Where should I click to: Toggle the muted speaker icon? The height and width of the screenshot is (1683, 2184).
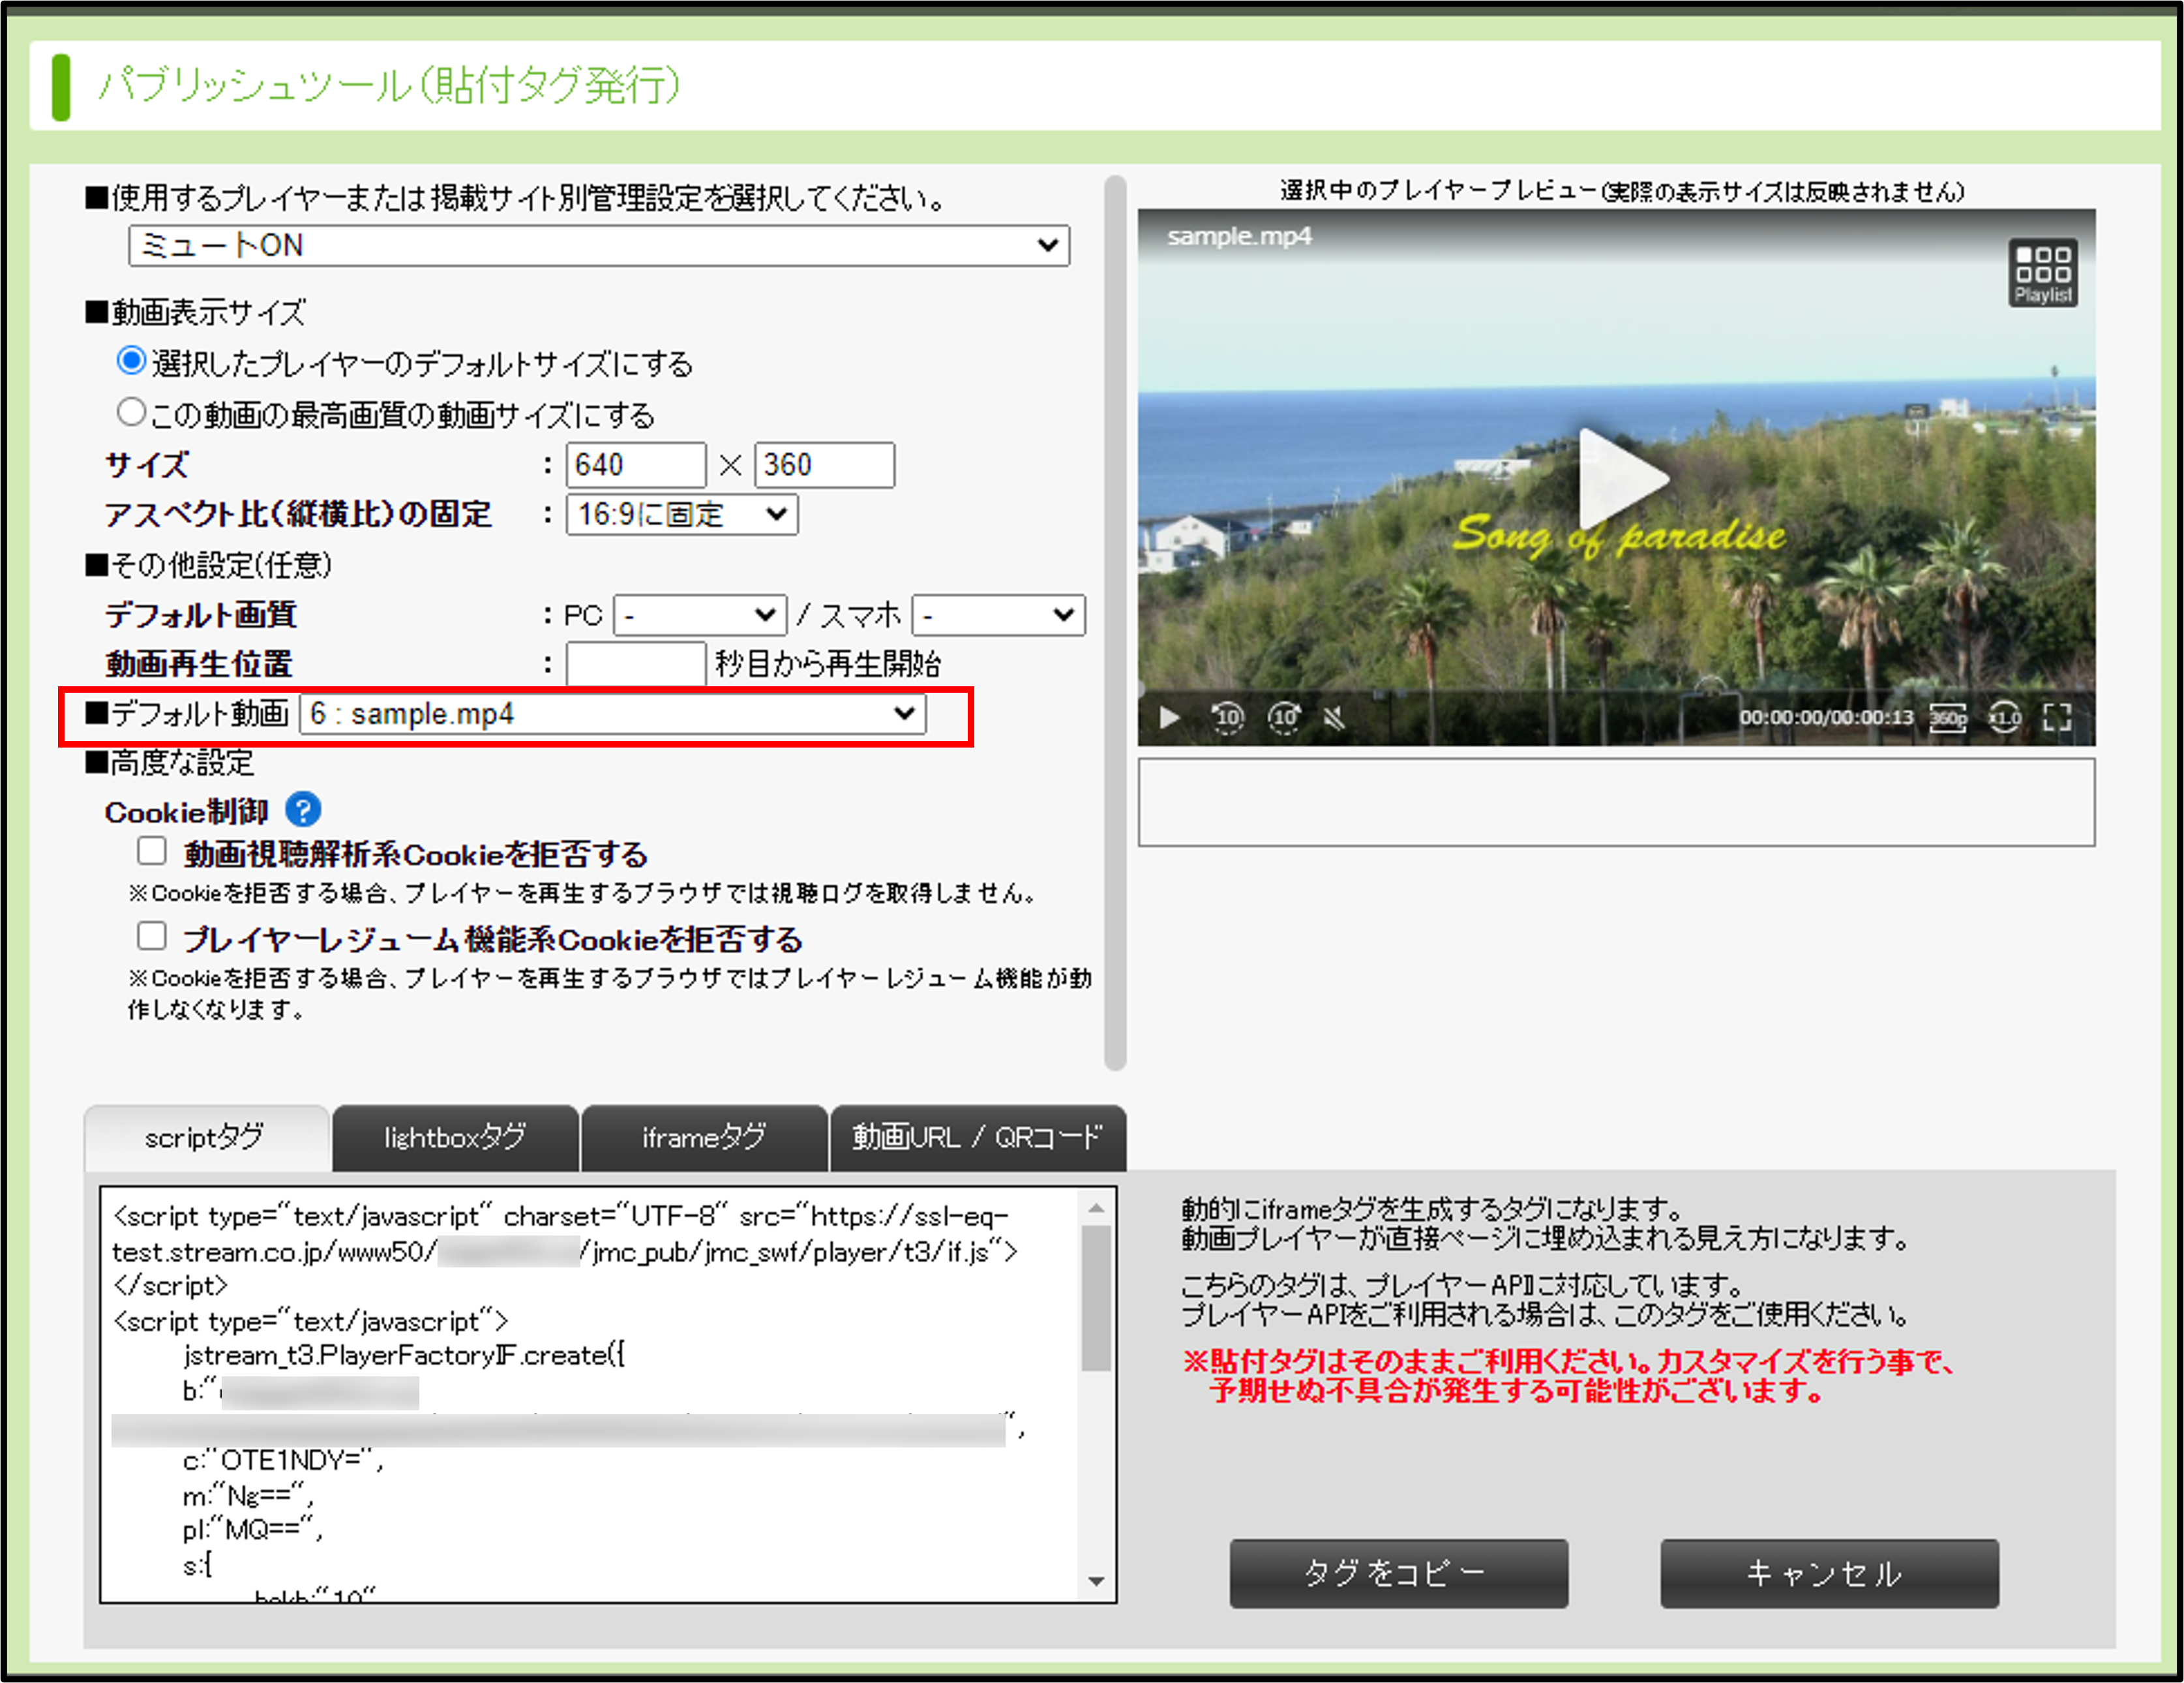click(x=1334, y=717)
